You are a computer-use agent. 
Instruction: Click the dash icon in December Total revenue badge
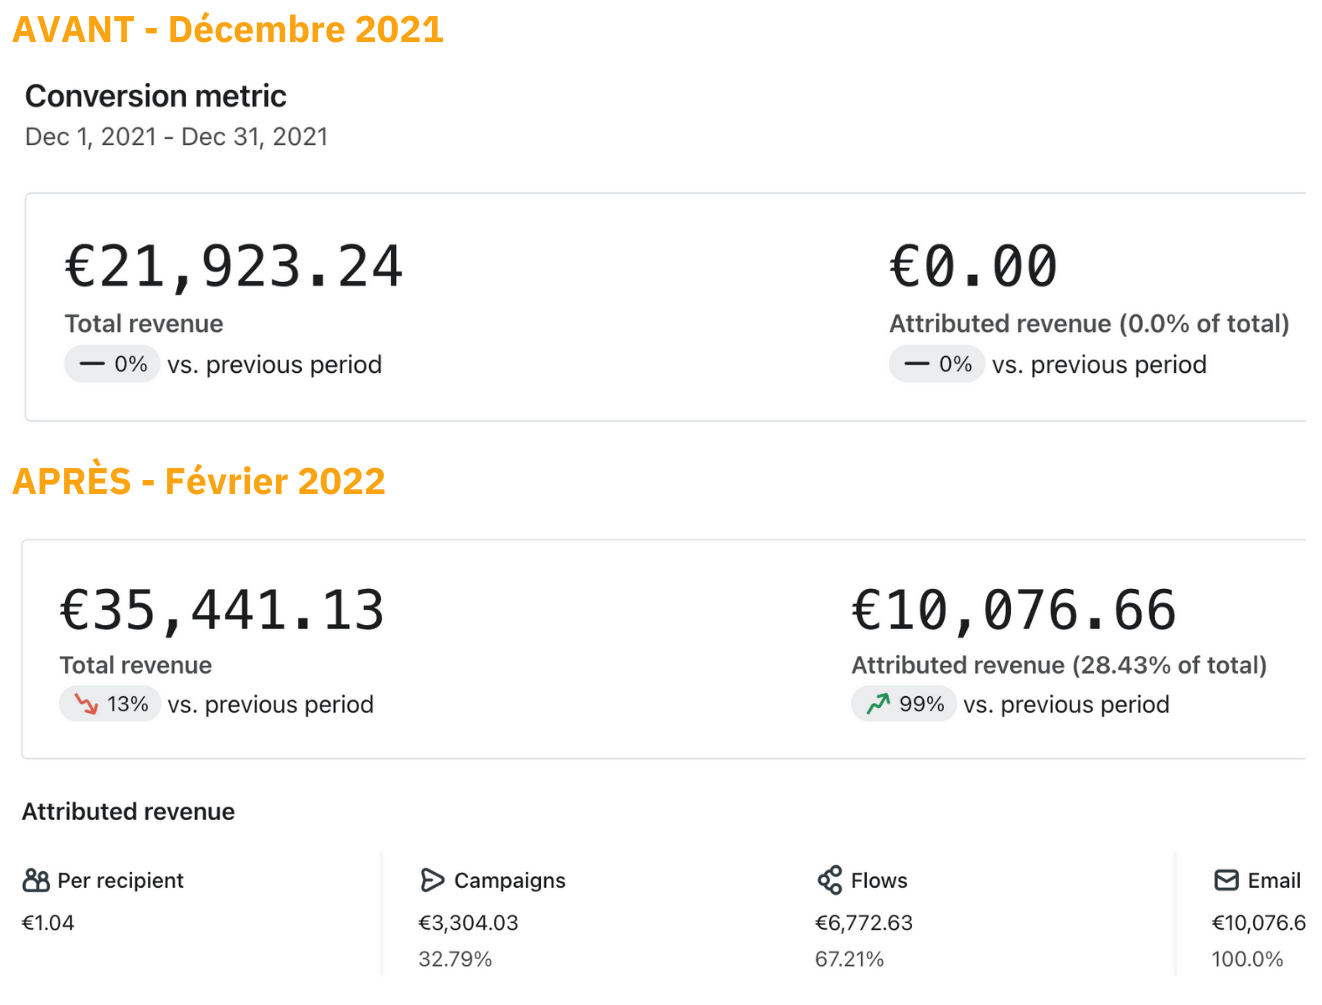click(92, 364)
